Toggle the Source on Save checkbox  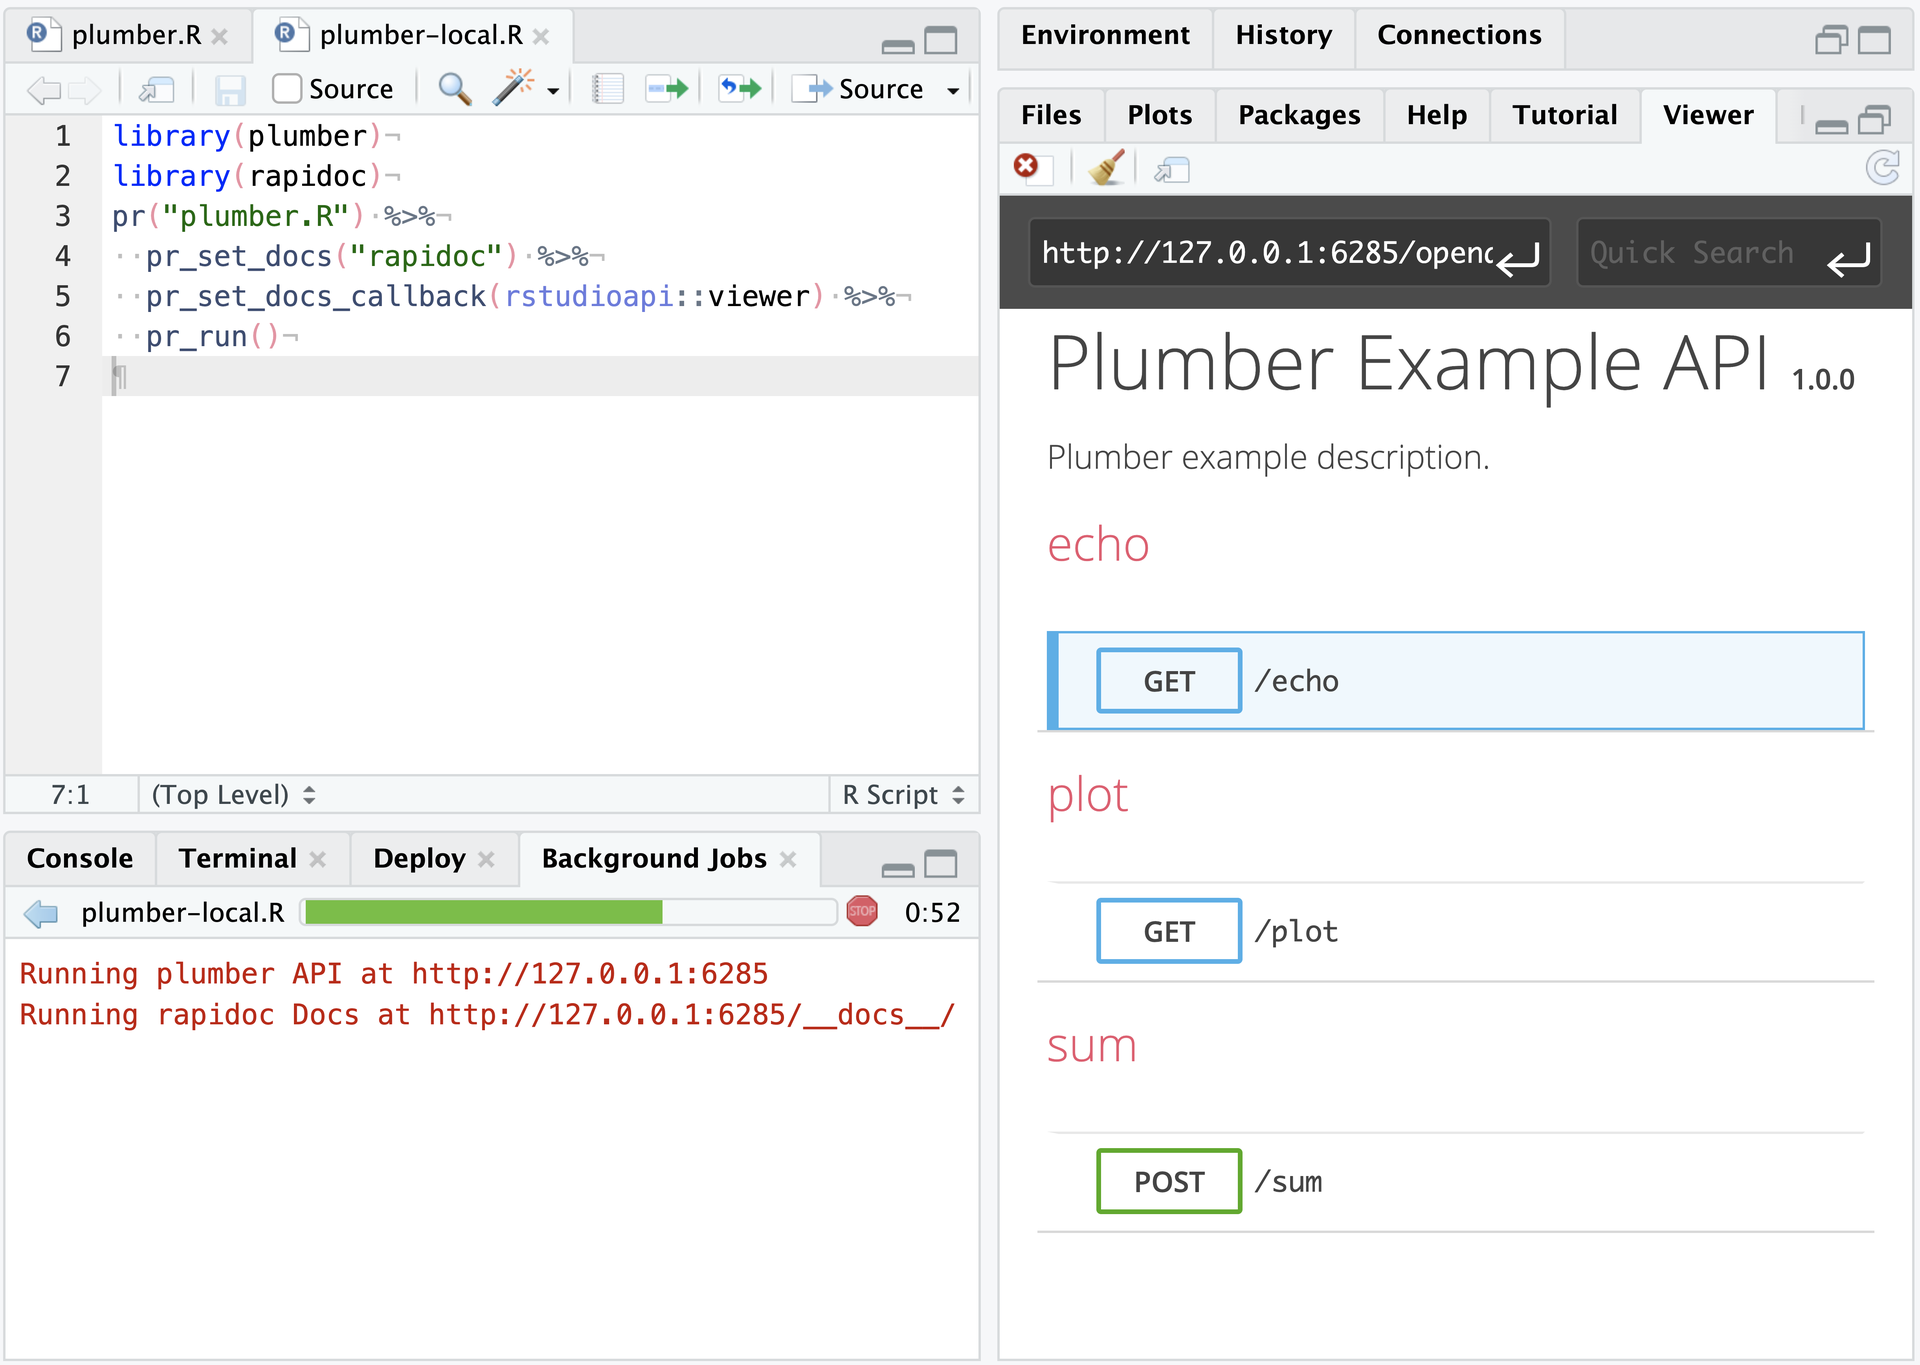(287, 89)
